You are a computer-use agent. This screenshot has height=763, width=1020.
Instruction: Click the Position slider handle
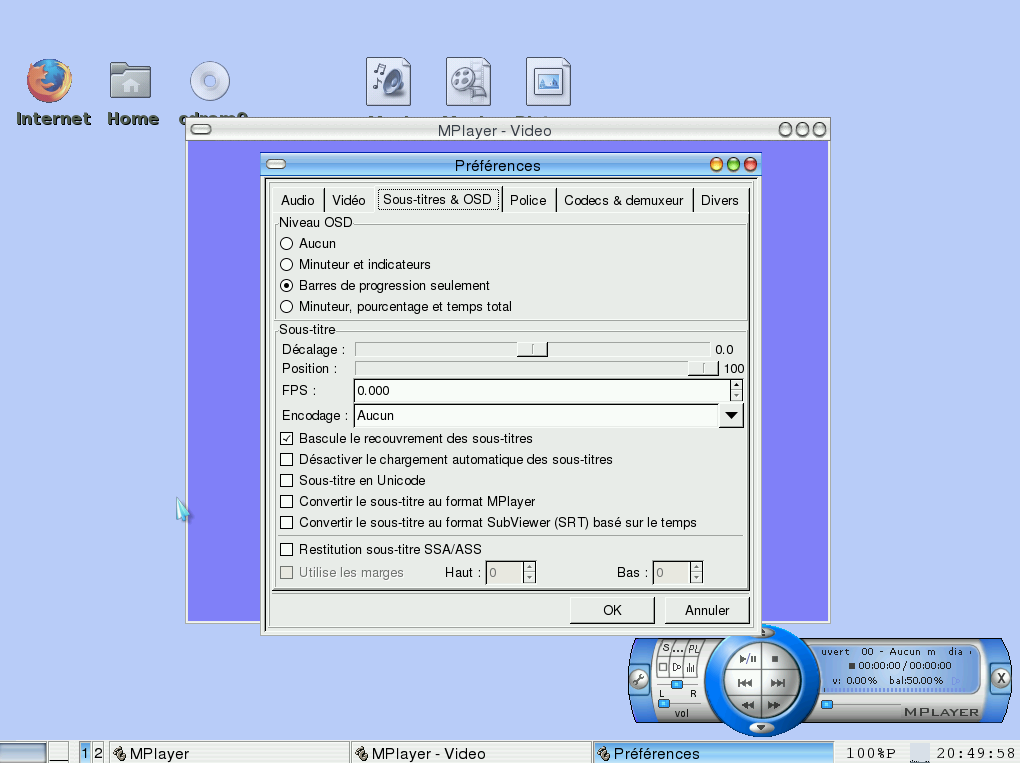[x=703, y=369]
